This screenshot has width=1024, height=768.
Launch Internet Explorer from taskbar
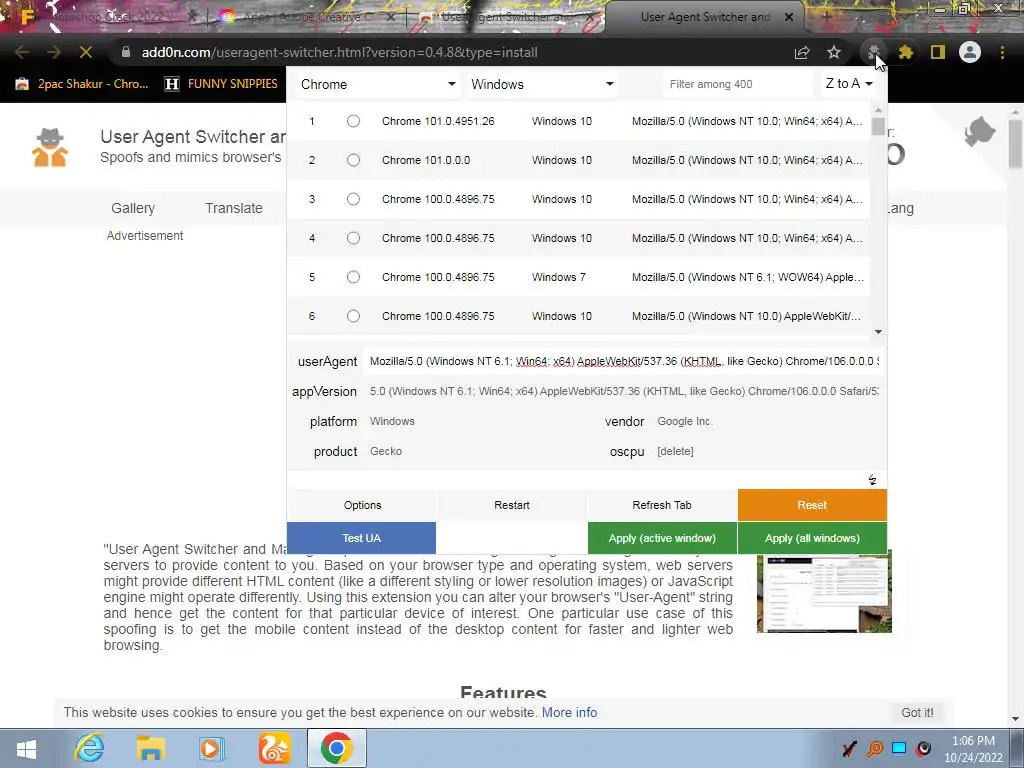[x=89, y=748]
